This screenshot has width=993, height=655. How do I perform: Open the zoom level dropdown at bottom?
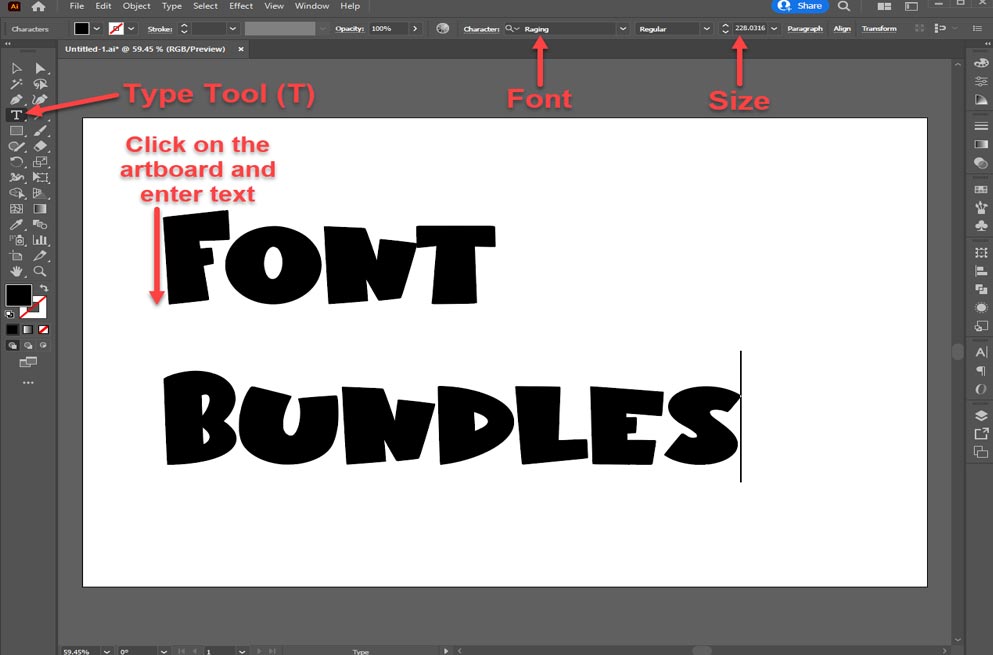[x=106, y=651]
